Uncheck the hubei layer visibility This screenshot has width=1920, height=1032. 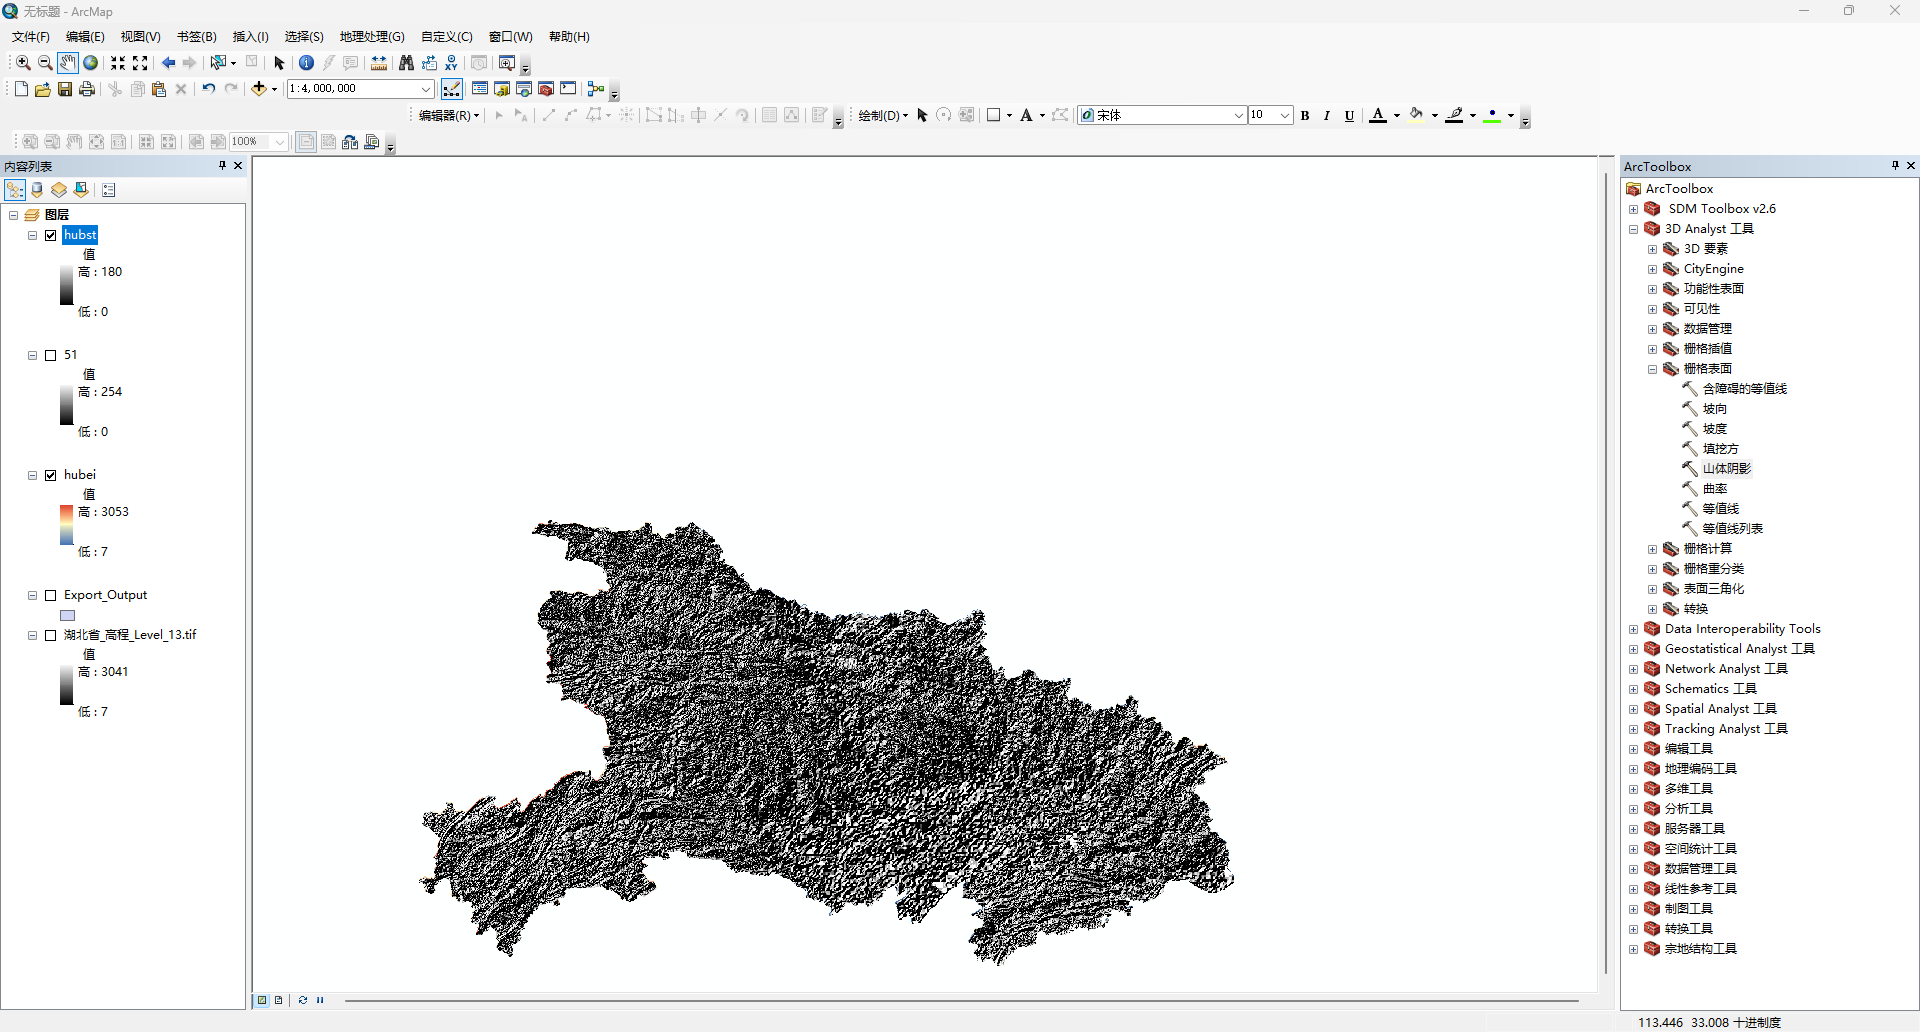pos(51,475)
